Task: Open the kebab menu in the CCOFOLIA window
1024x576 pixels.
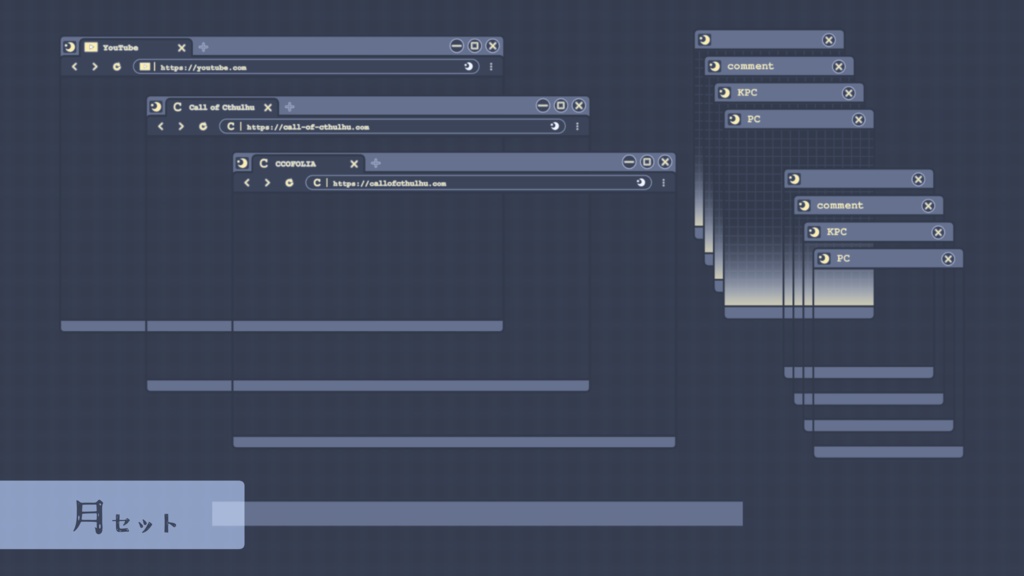Action: [664, 183]
